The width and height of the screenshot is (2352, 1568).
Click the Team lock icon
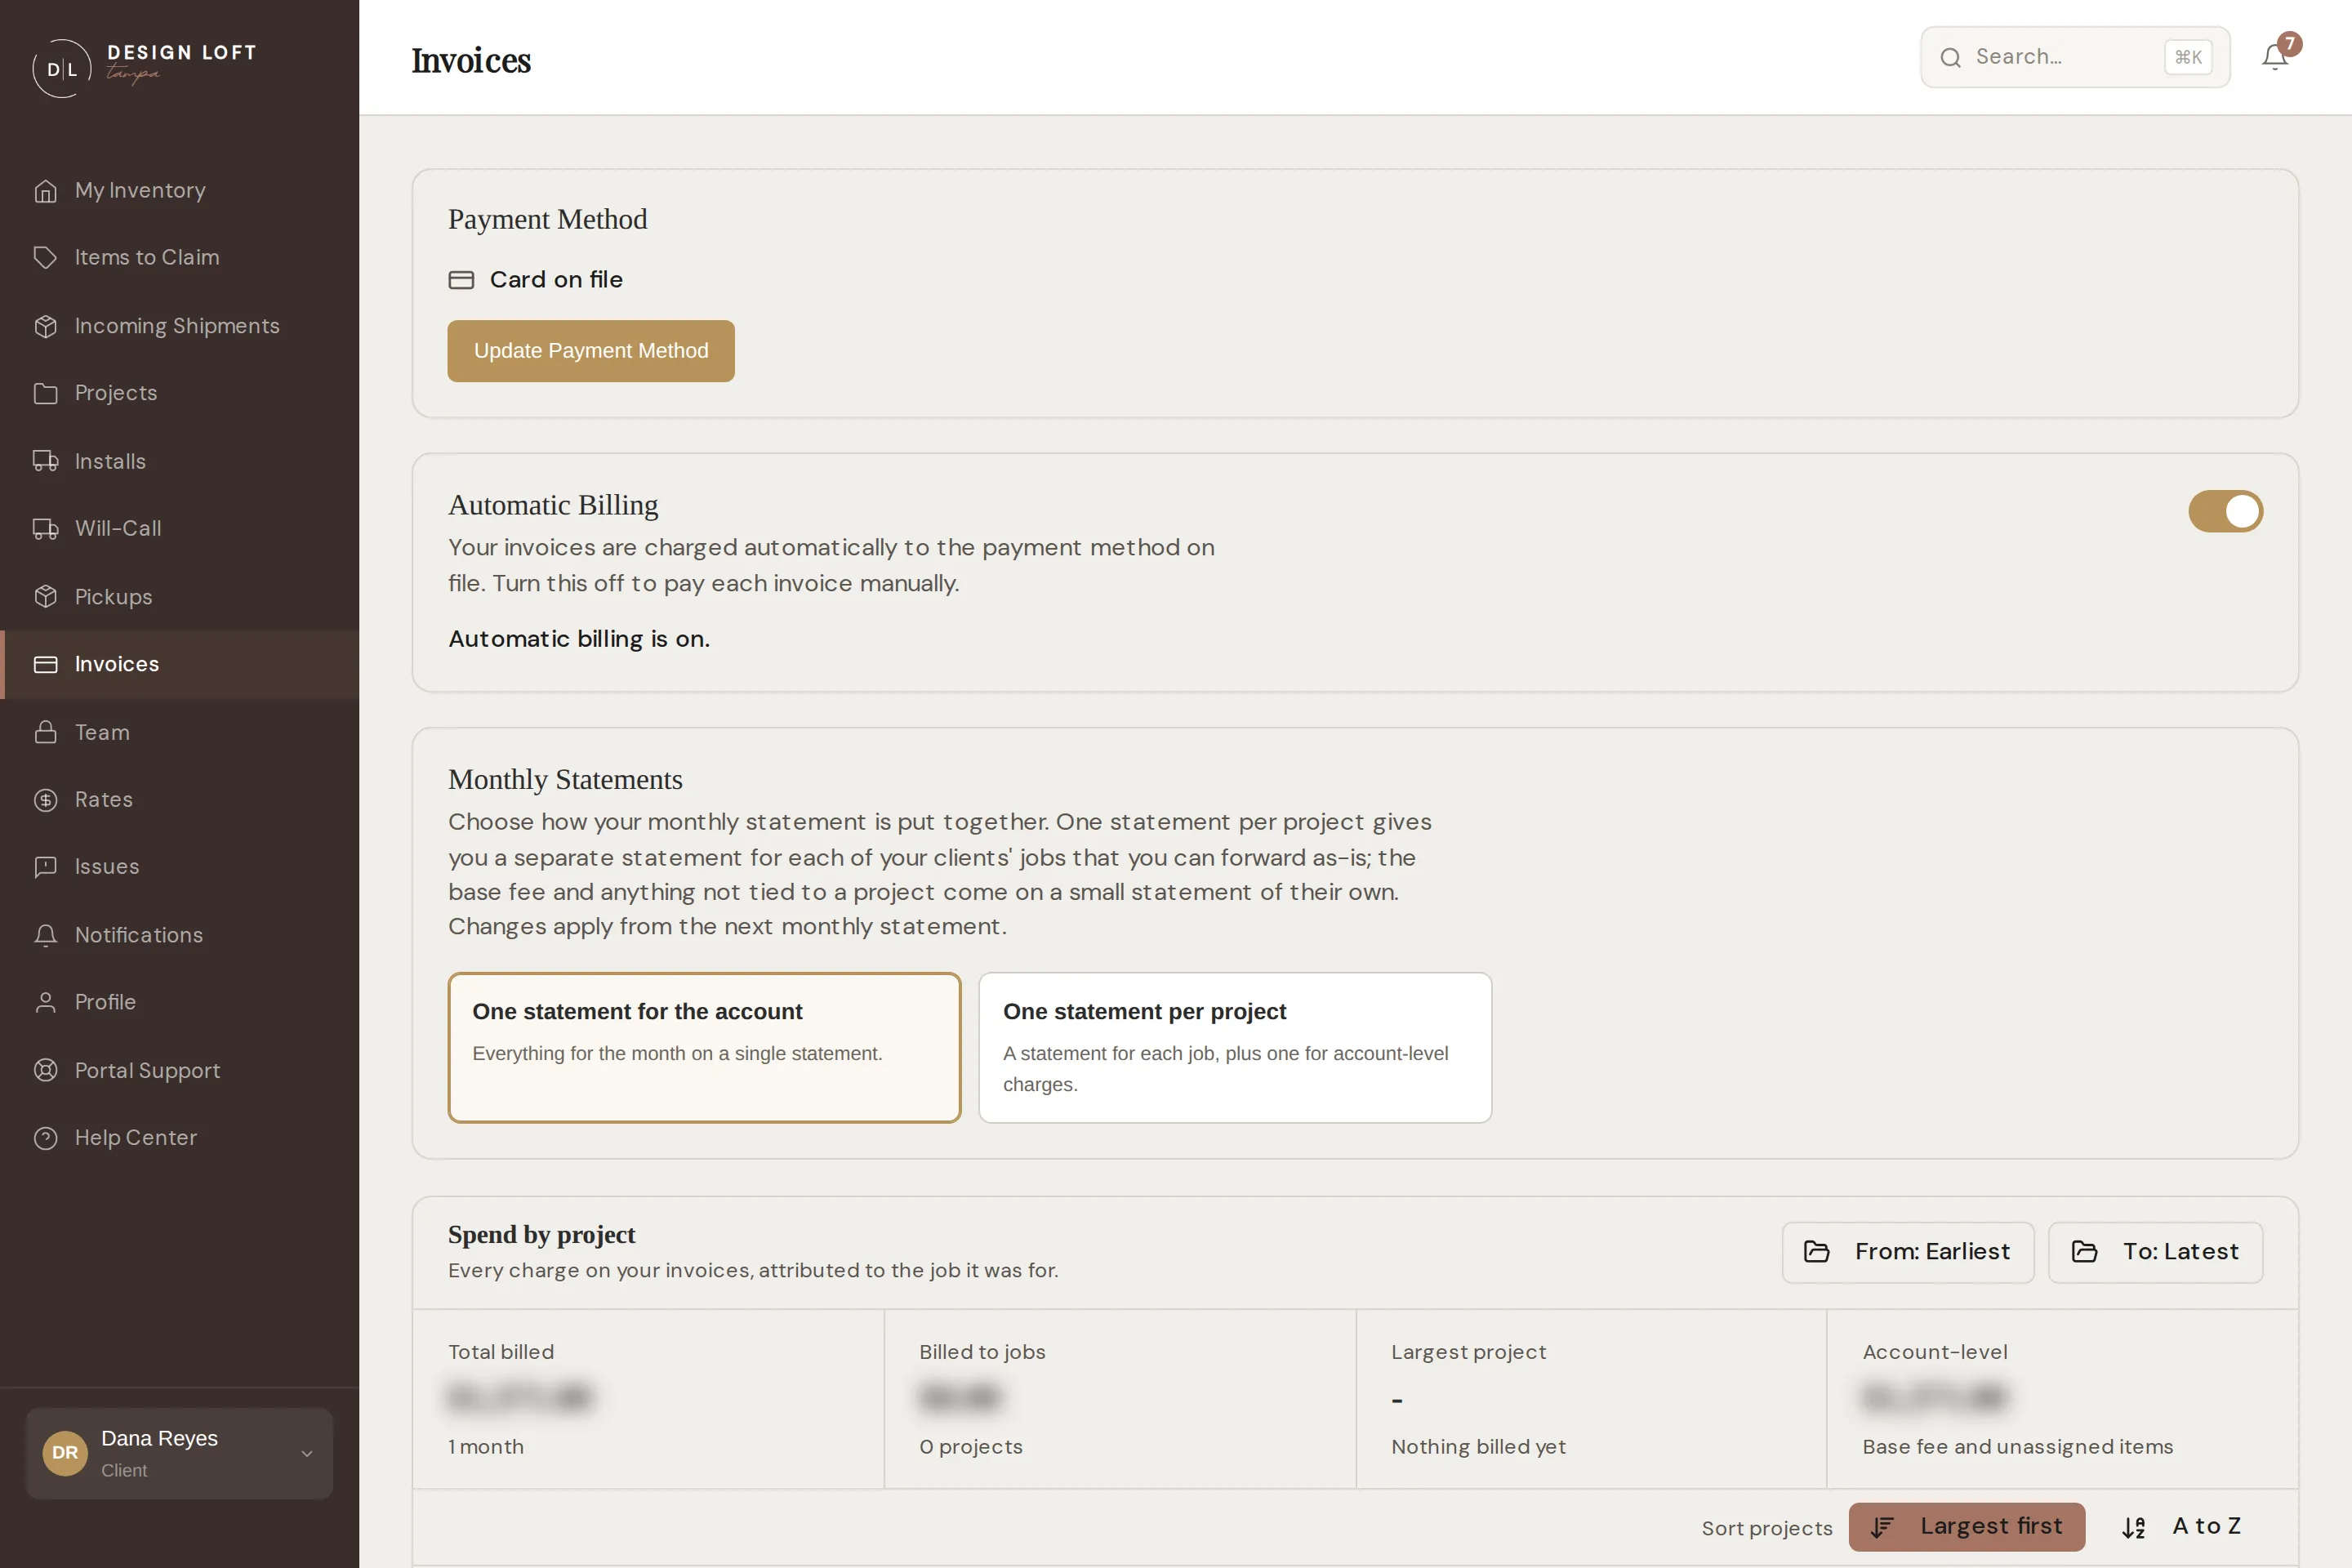click(45, 732)
